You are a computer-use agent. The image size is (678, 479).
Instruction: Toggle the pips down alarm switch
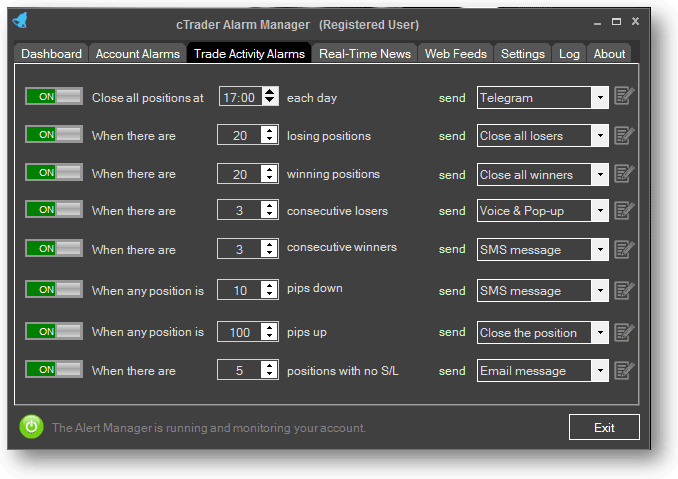coord(54,289)
